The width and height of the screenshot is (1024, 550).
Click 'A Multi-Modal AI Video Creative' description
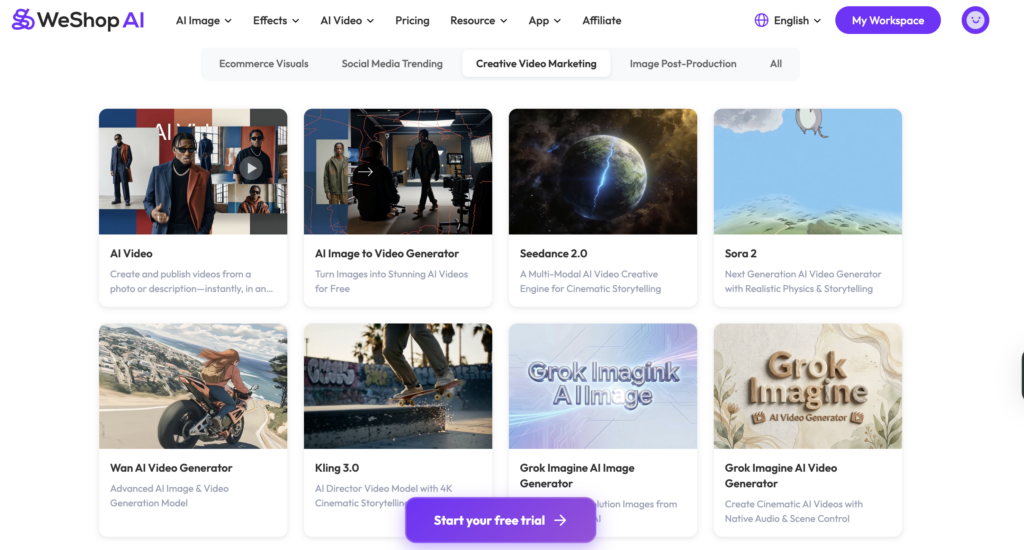(x=589, y=274)
